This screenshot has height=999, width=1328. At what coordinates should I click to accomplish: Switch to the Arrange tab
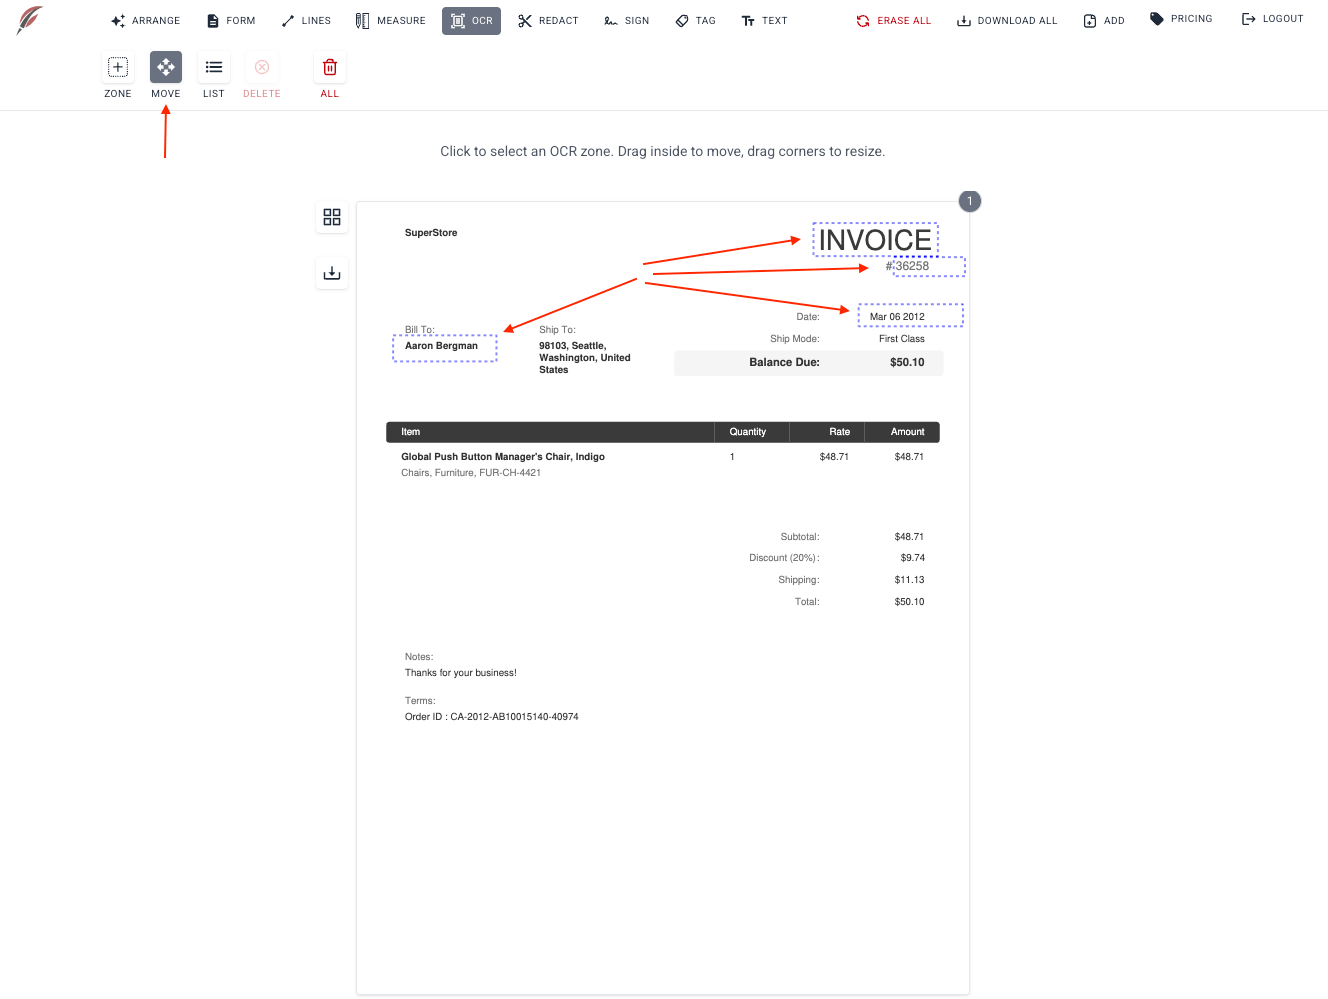pos(146,21)
